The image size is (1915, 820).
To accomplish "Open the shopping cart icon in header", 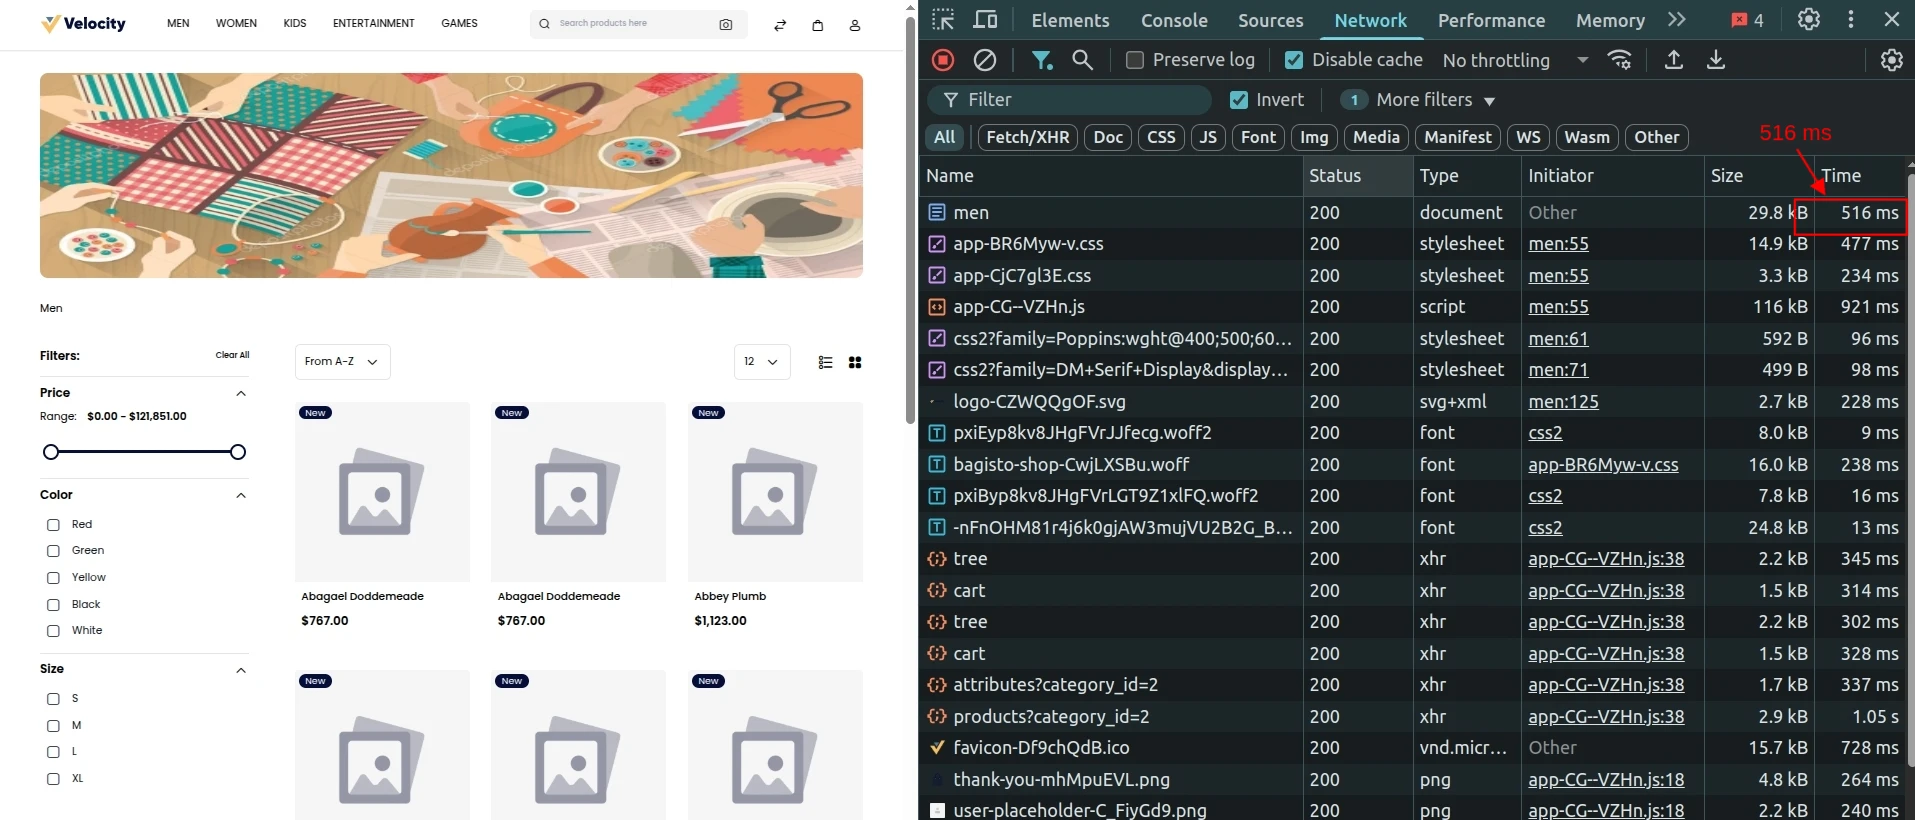I will [x=818, y=25].
